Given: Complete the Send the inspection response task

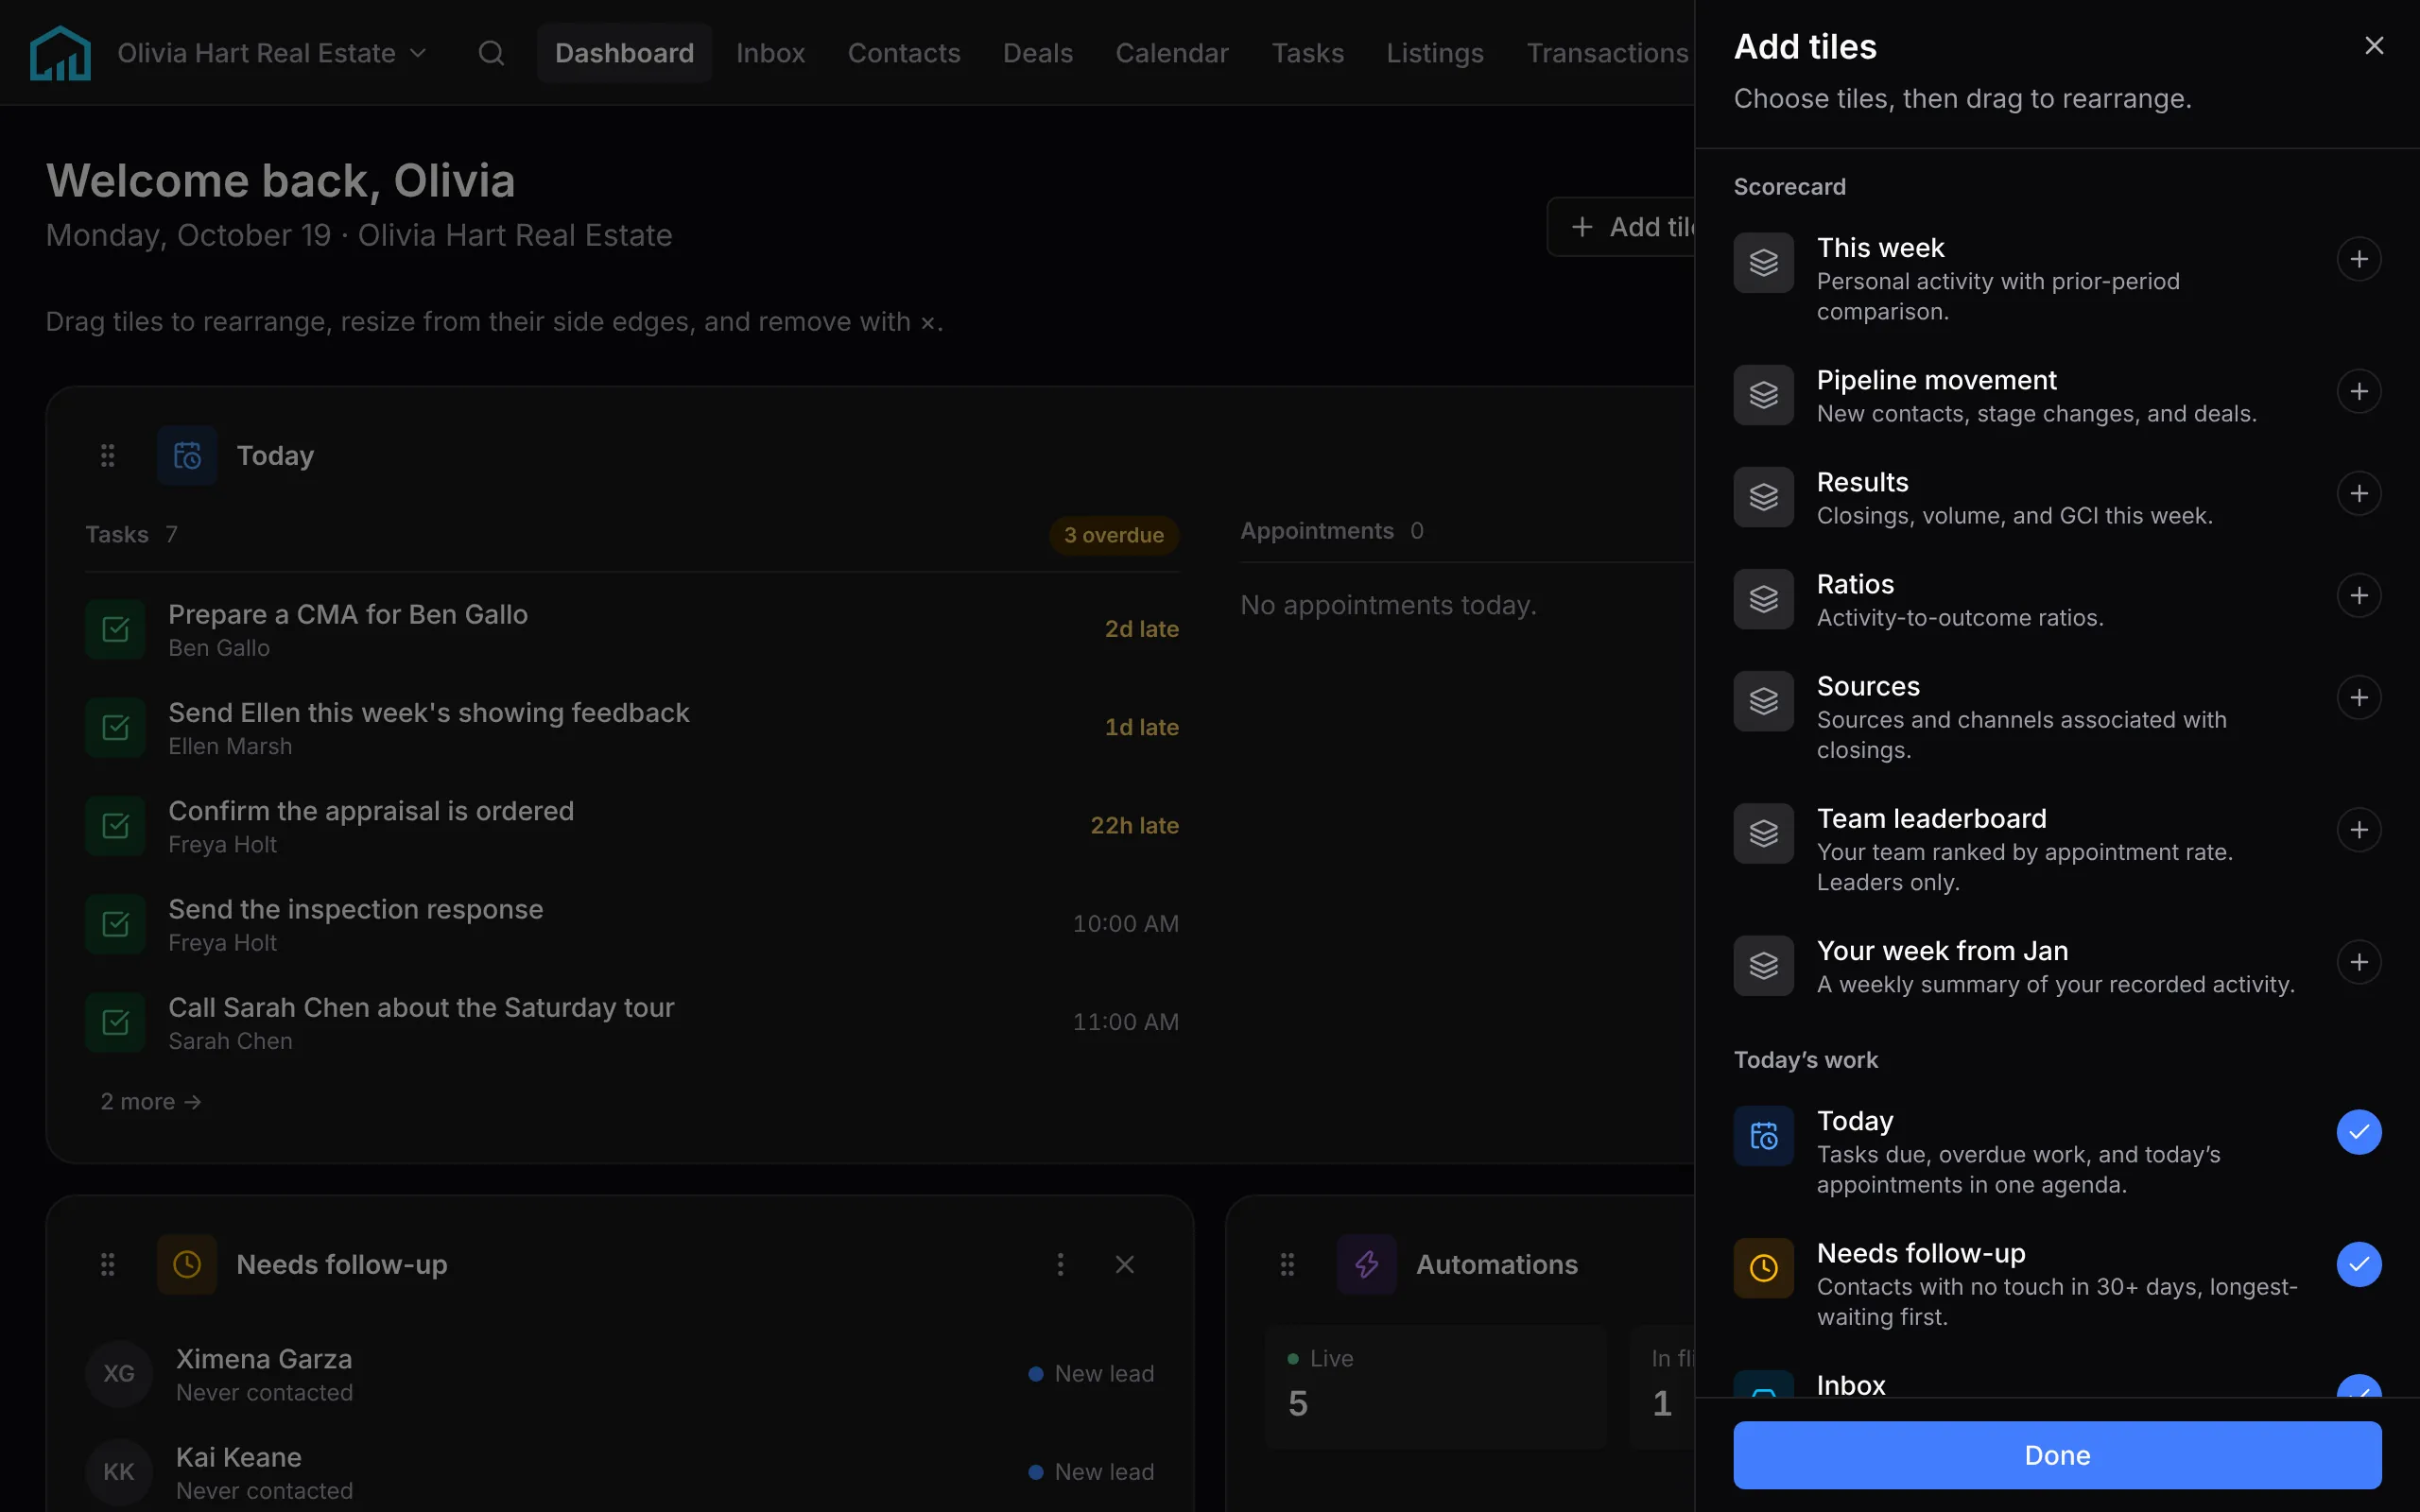Looking at the screenshot, I should pos(115,923).
